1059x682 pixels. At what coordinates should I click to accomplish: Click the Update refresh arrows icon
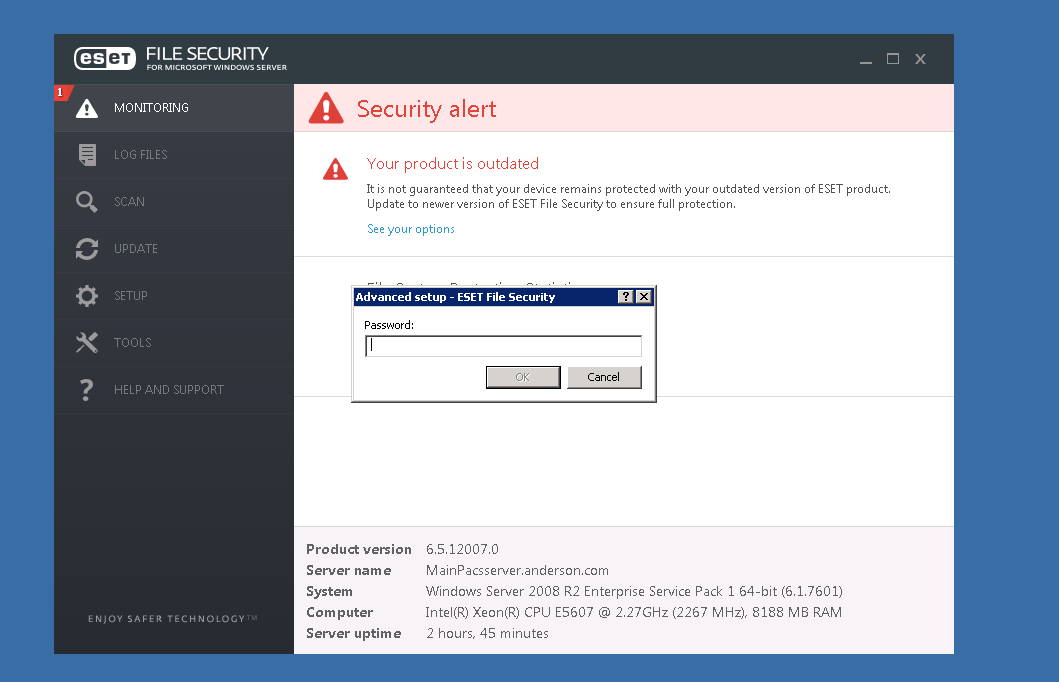[86, 248]
